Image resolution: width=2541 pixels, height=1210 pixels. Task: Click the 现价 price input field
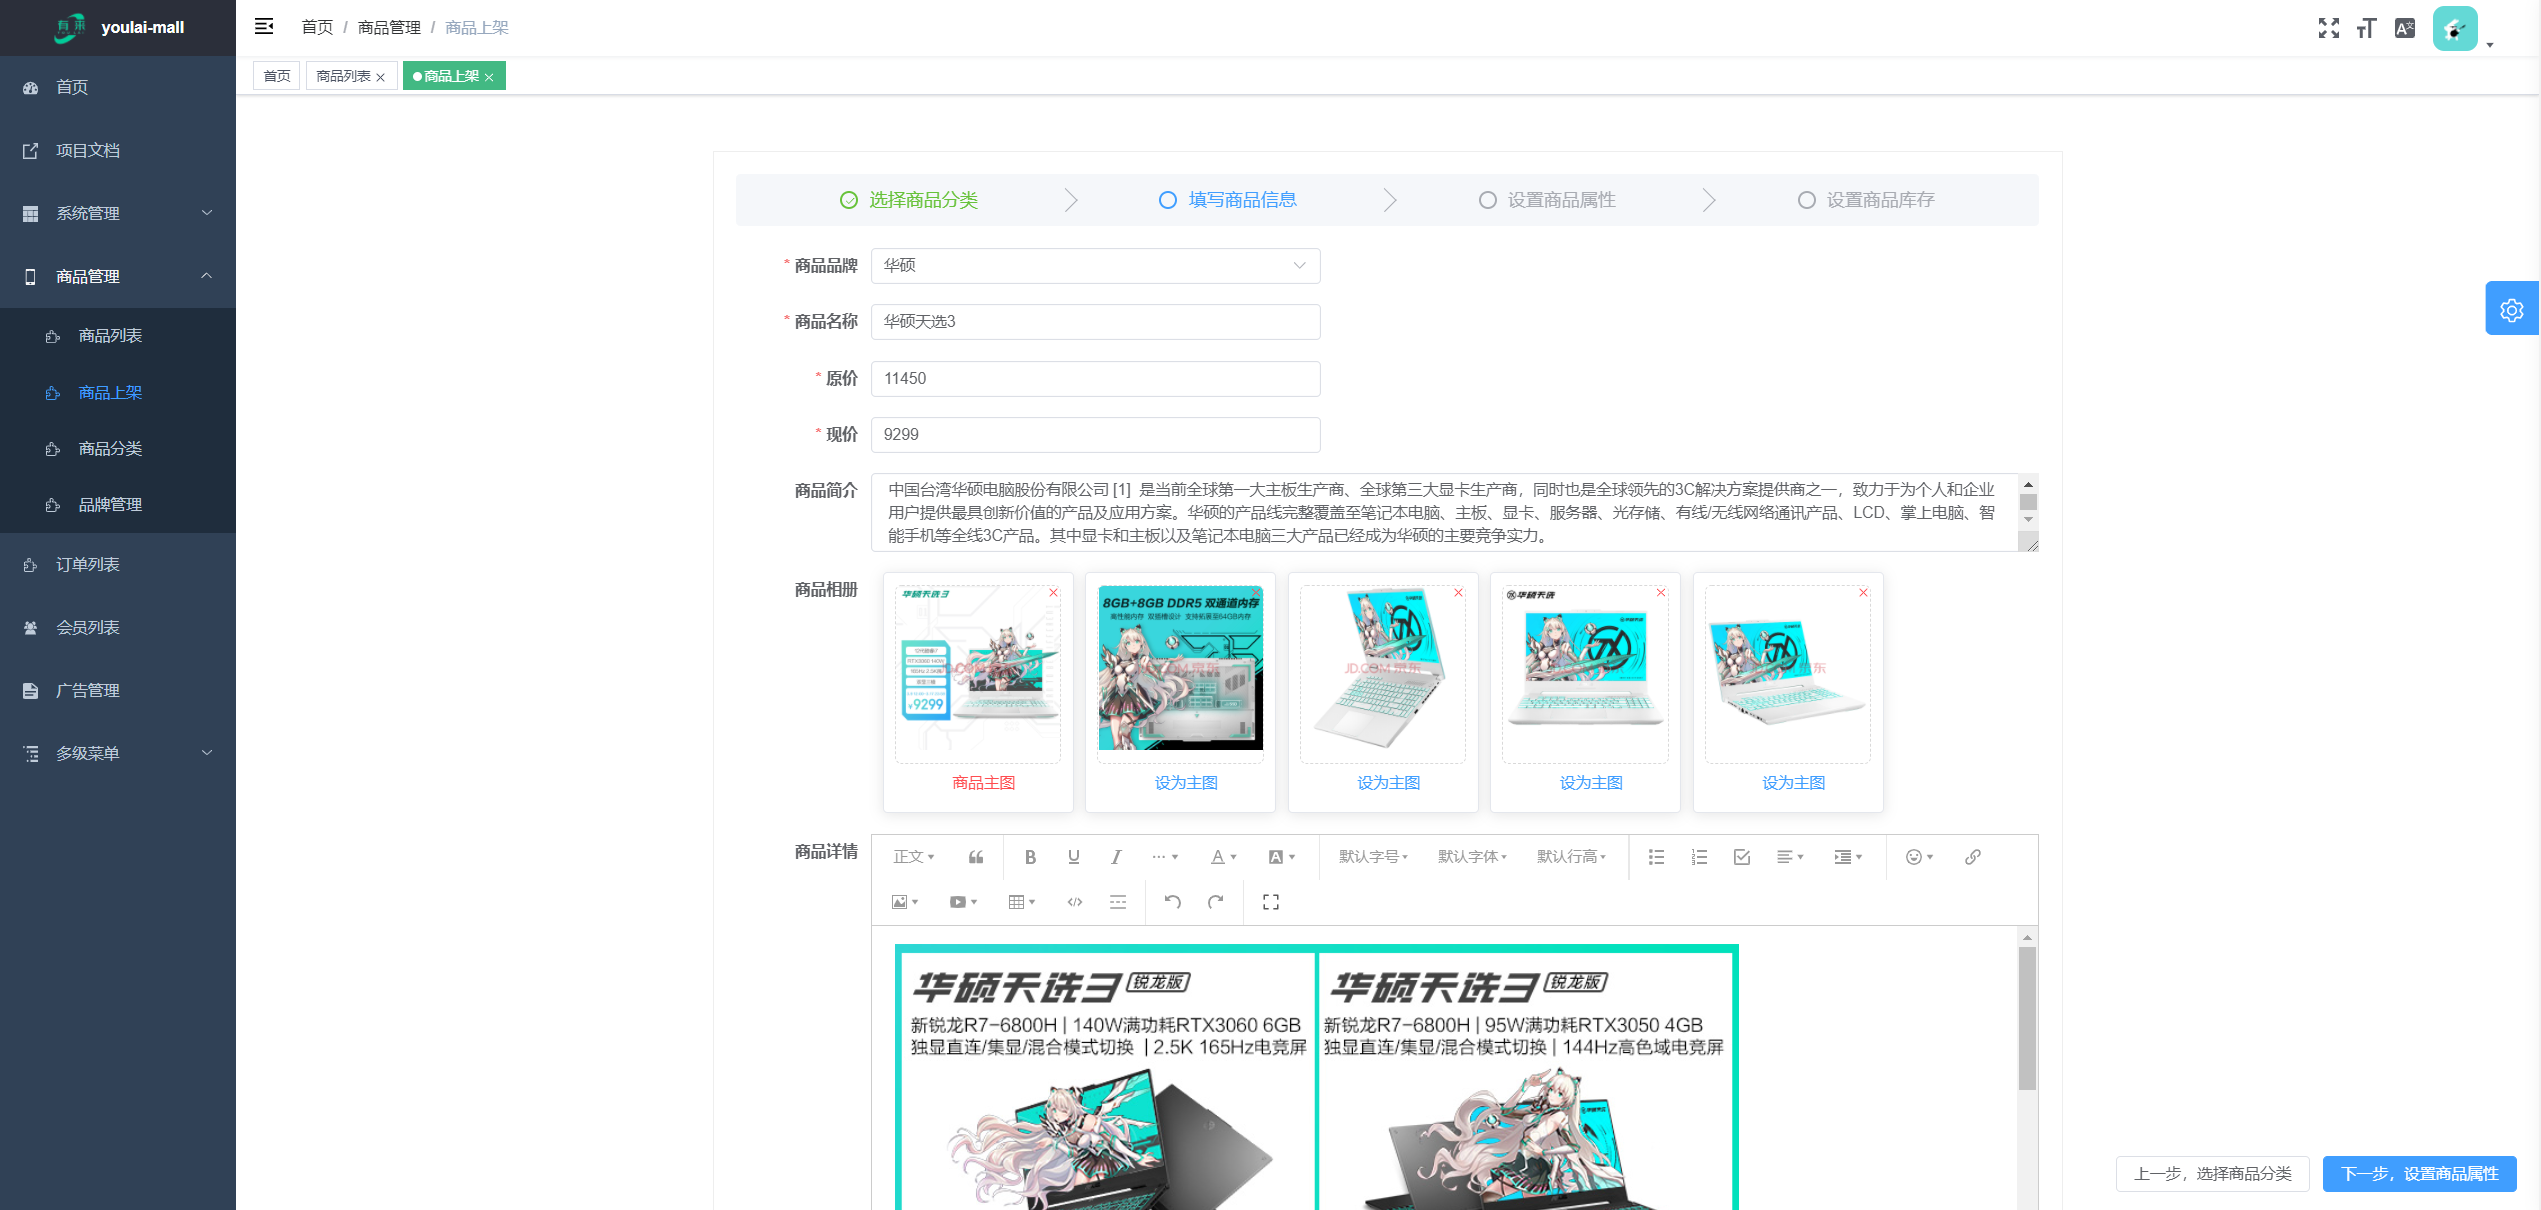1095,435
